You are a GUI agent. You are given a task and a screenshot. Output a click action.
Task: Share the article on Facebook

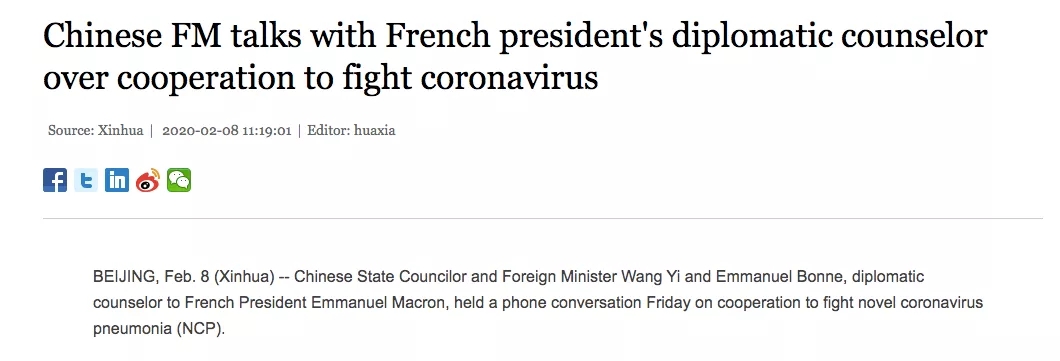[x=55, y=180]
